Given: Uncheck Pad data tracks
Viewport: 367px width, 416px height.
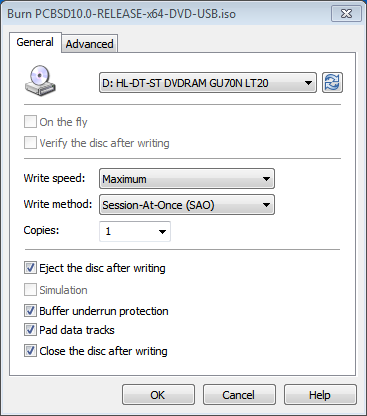Looking at the screenshot, I should 30,330.
